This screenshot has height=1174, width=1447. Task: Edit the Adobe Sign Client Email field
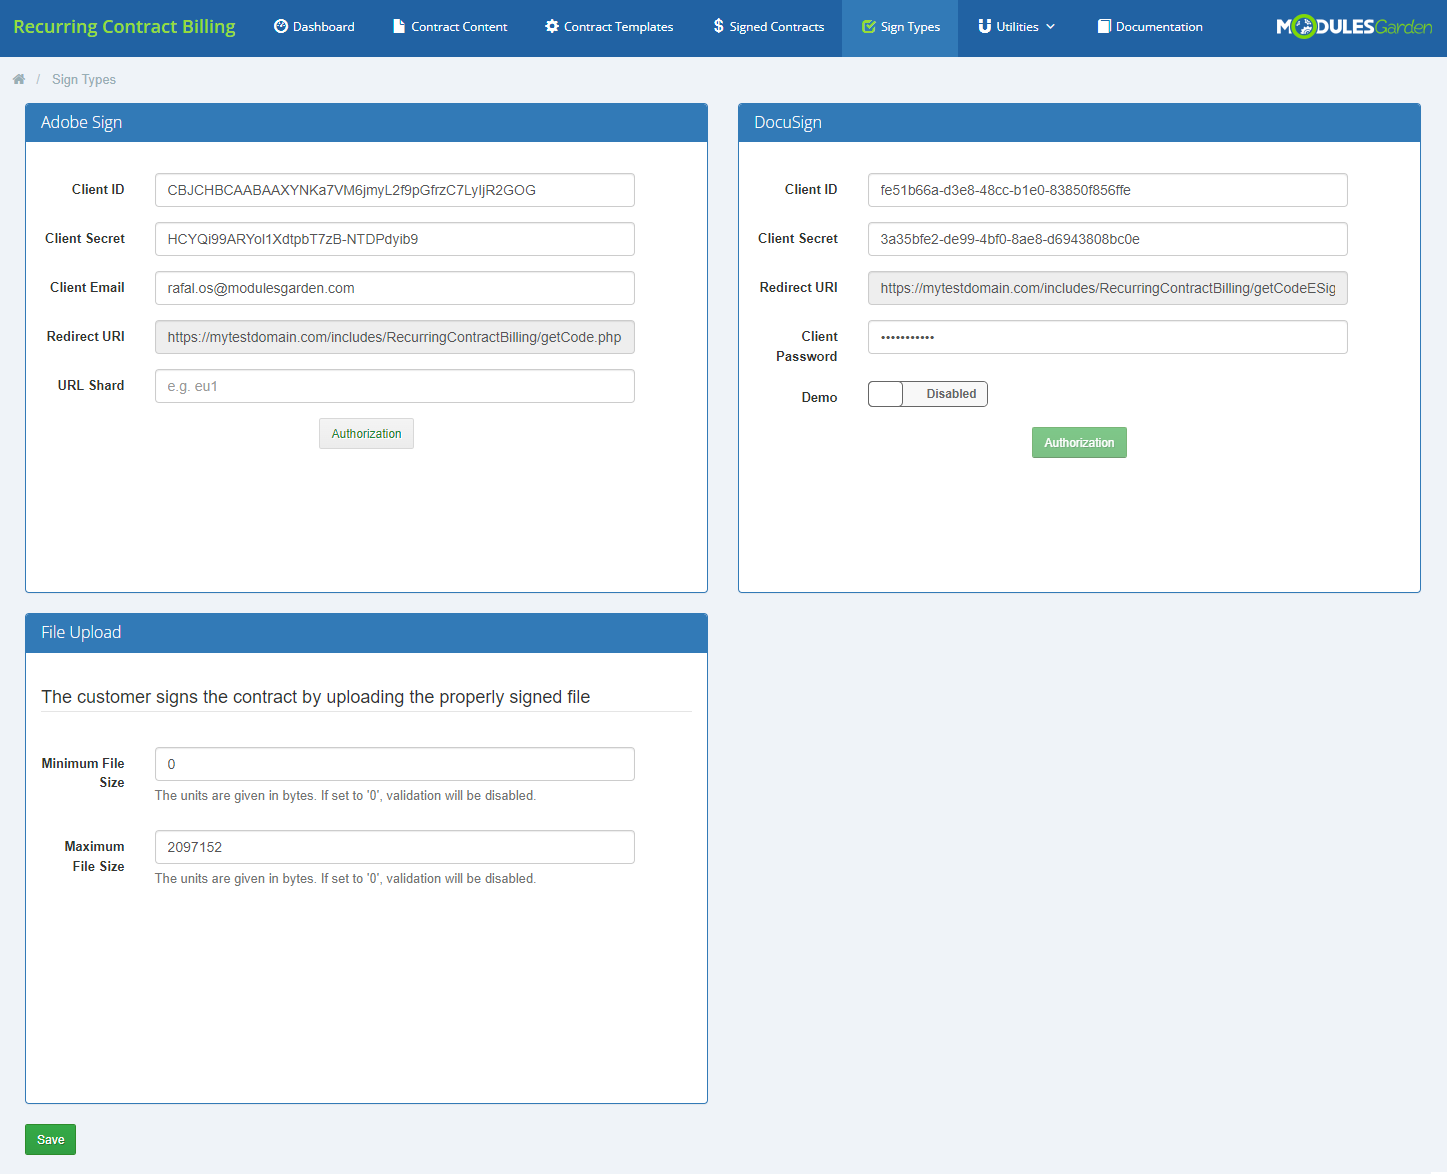coord(395,288)
